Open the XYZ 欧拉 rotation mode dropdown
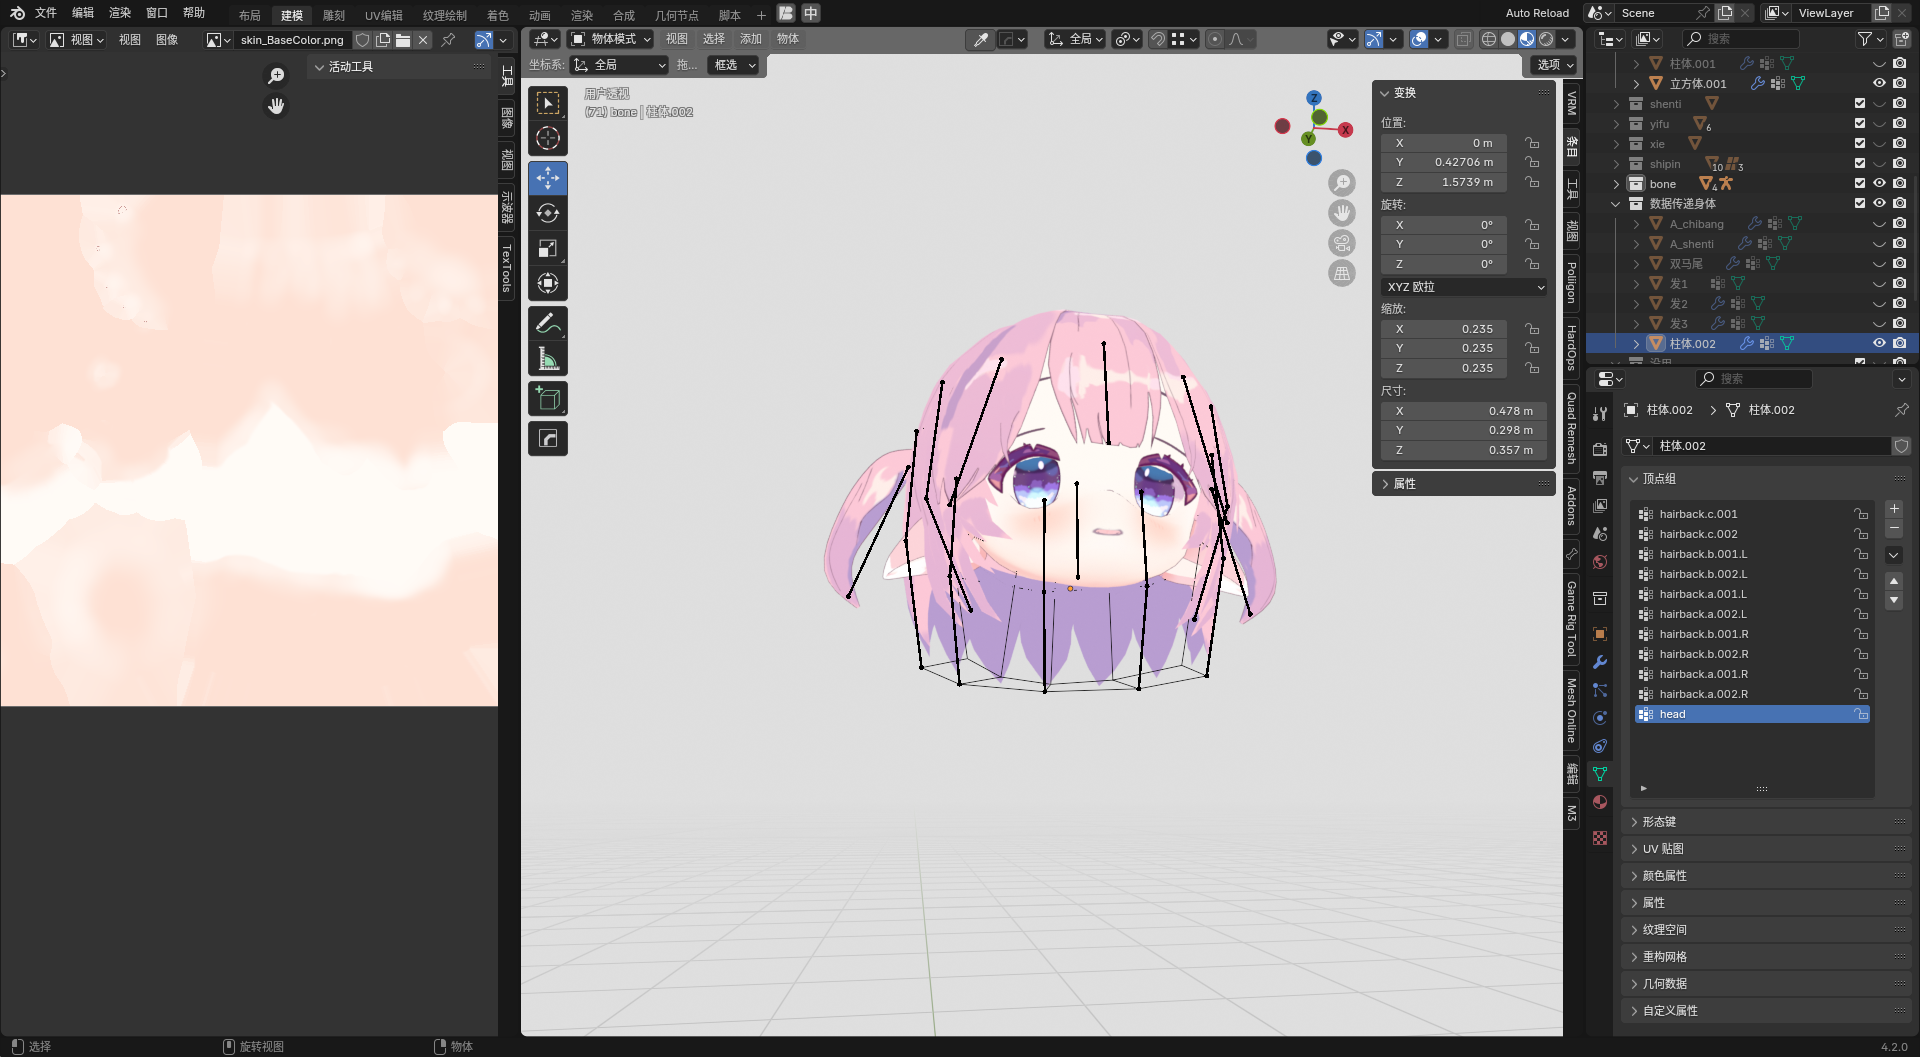Viewport: 1920px width, 1057px height. pyautogui.click(x=1465, y=287)
